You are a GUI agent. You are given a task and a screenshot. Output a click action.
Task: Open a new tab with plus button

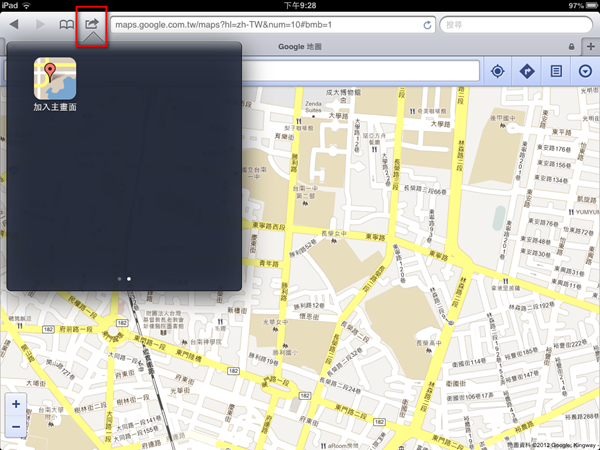click(x=589, y=46)
